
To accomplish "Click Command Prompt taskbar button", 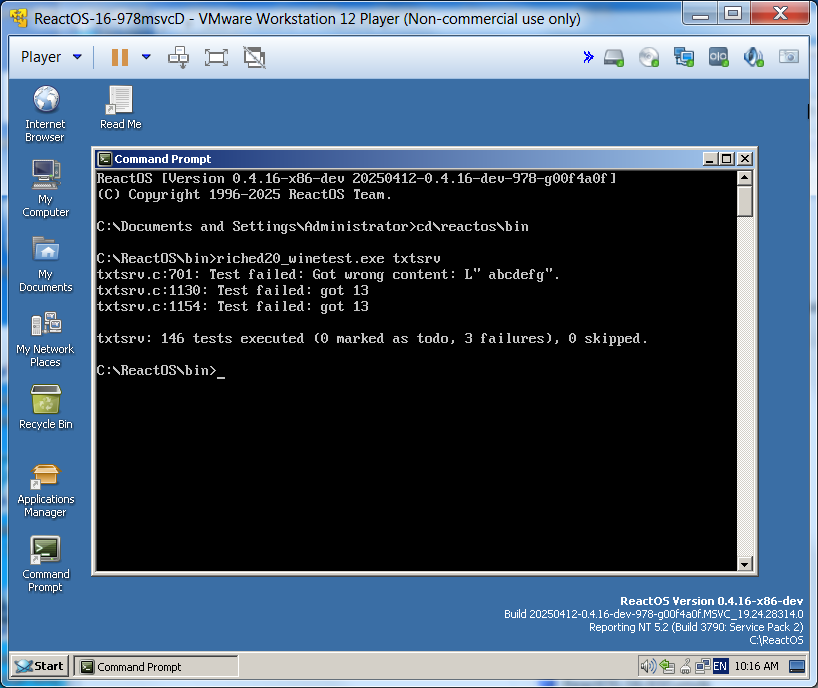I will [x=155, y=667].
